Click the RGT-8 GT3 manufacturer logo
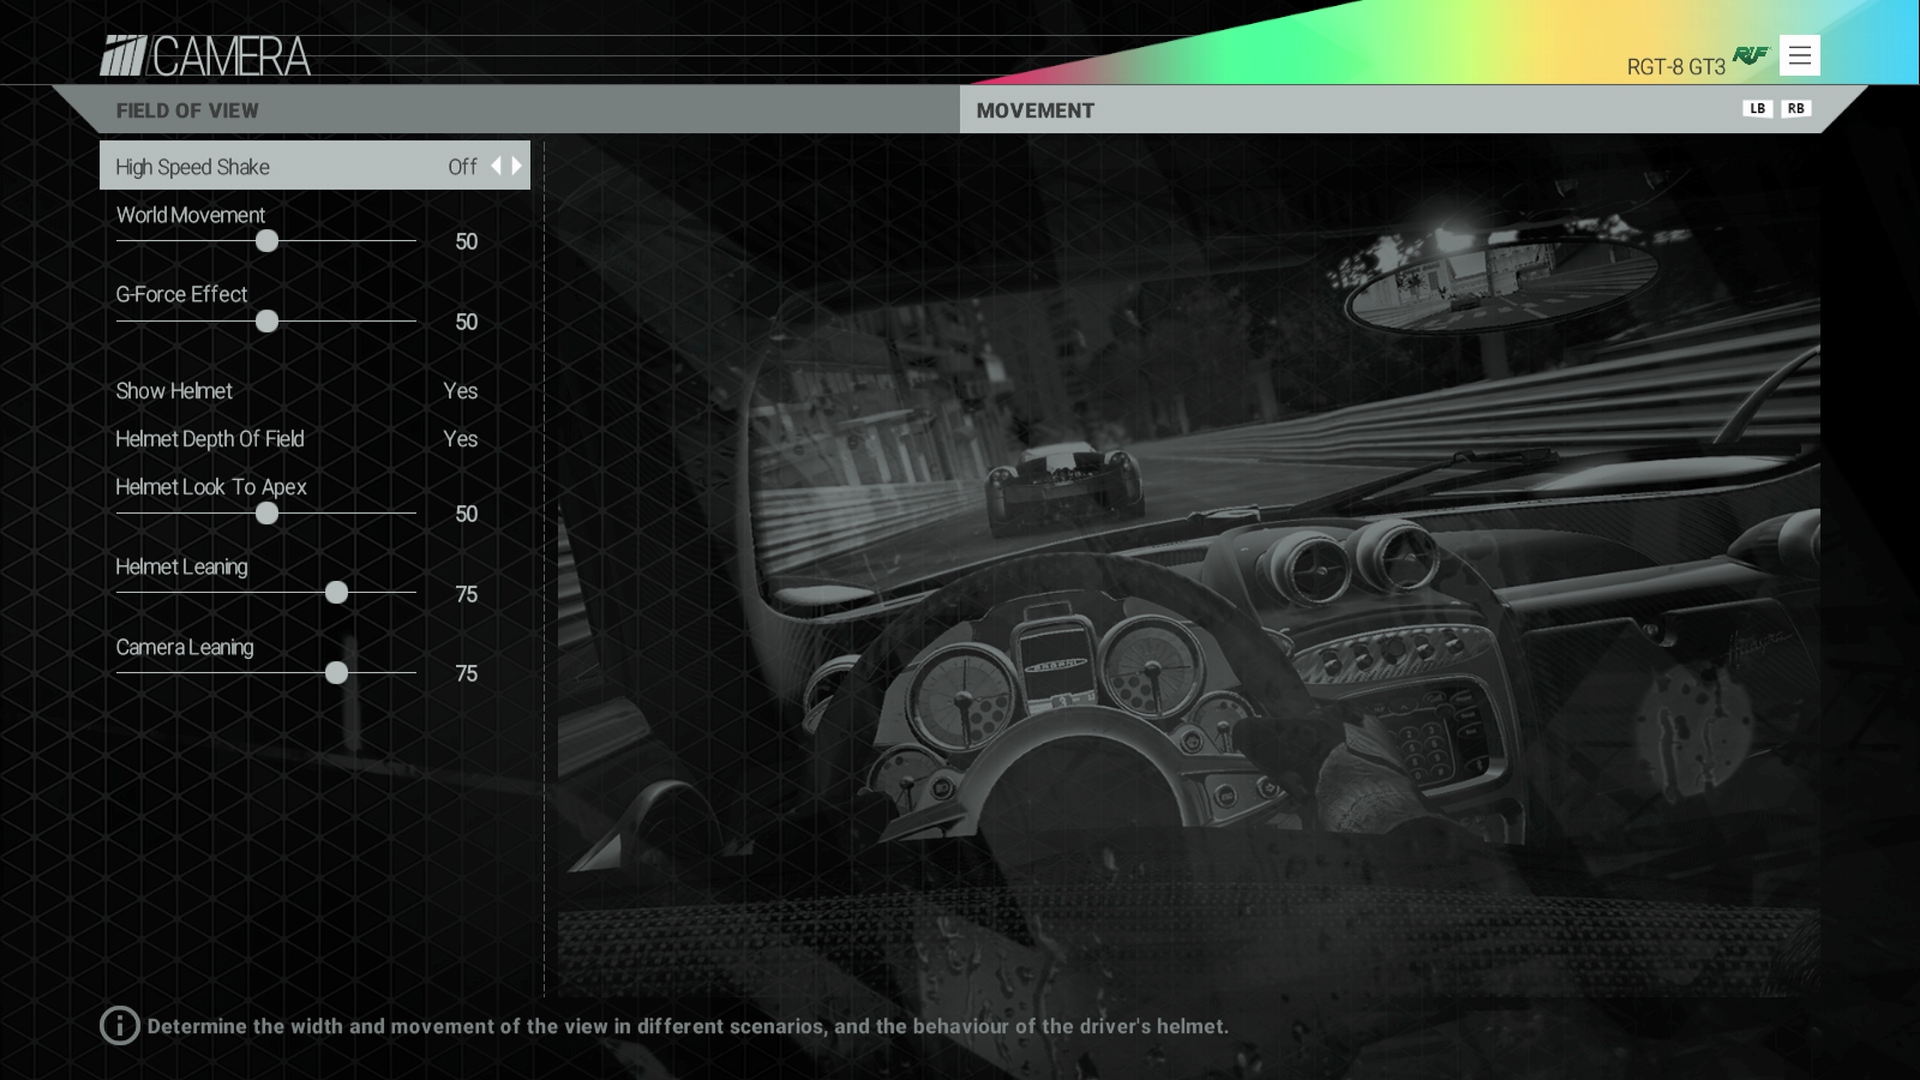Screen dimensions: 1920x1080 (1750, 56)
